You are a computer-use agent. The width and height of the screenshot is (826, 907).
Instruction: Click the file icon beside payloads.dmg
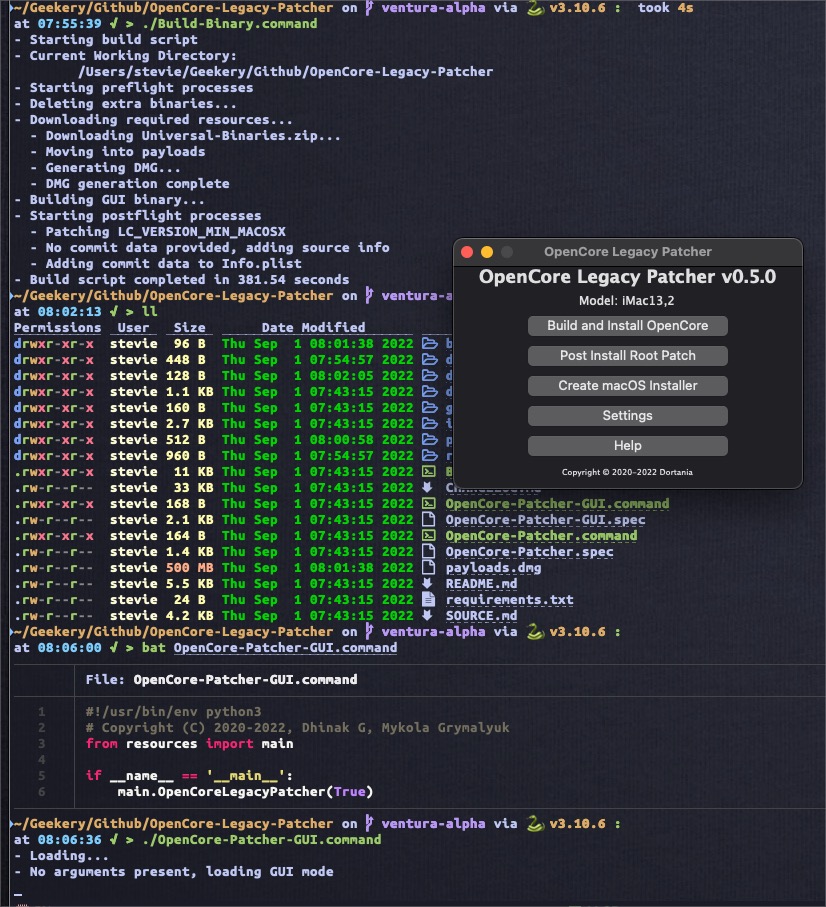(429, 567)
